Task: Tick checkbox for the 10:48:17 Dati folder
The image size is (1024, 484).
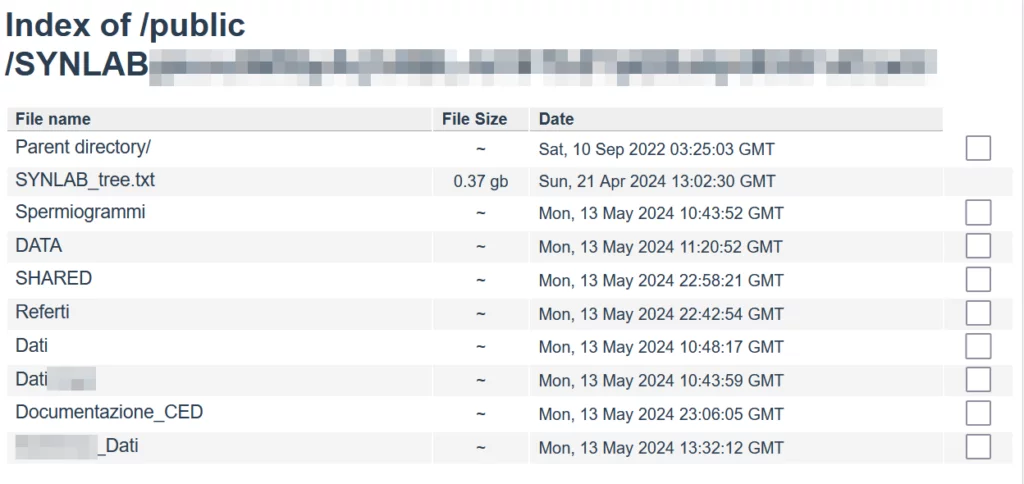Action: click(x=978, y=346)
